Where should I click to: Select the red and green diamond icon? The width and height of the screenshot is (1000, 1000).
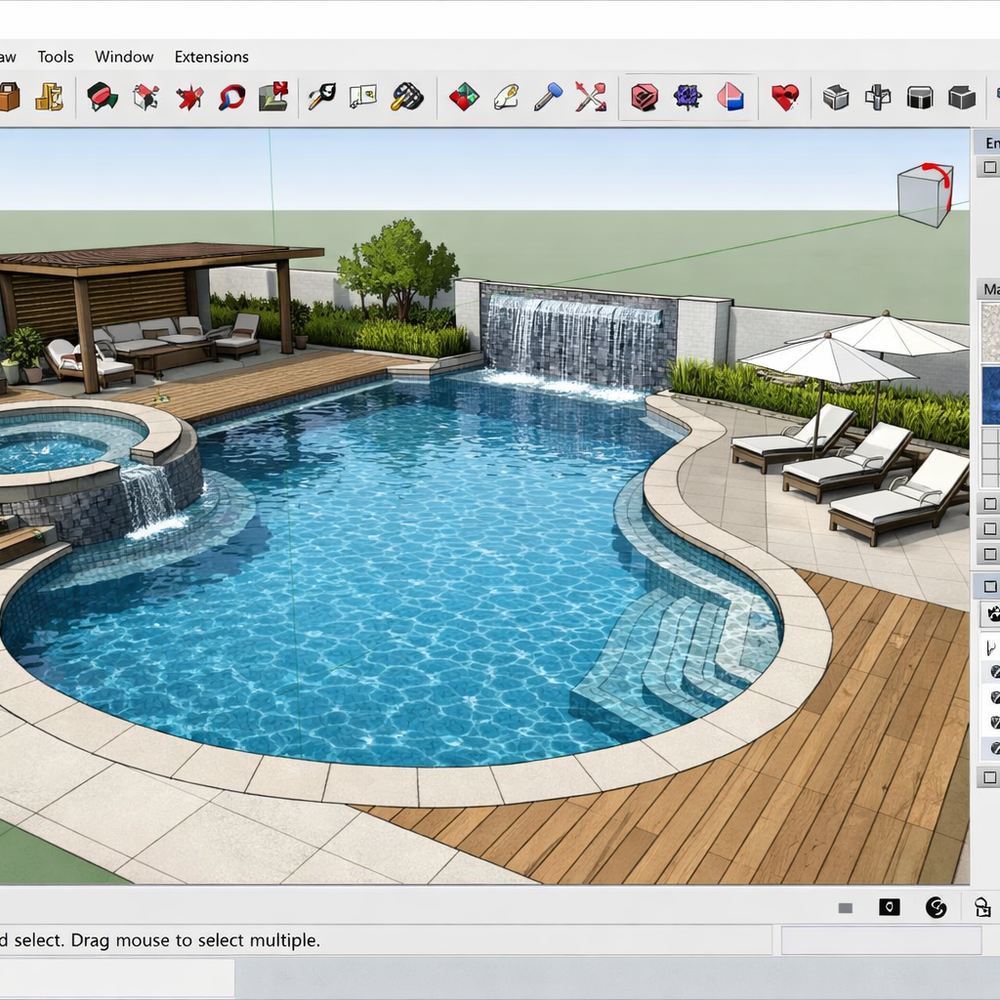463,97
